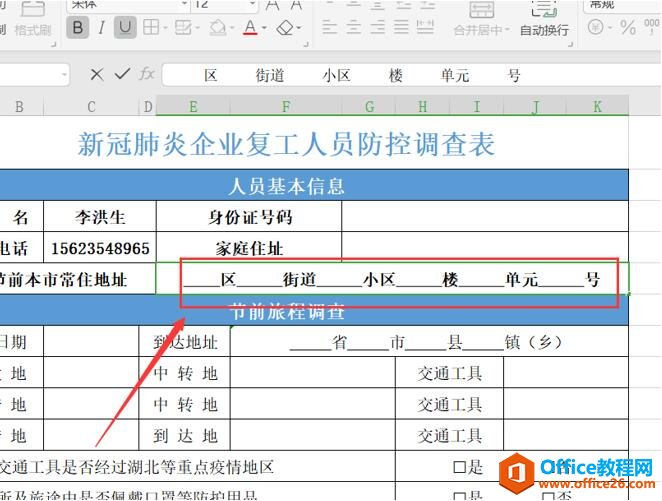The image size is (662, 501).
Task: Open the number format 常规 dropdown
Action: pyautogui.click(x=623, y=5)
